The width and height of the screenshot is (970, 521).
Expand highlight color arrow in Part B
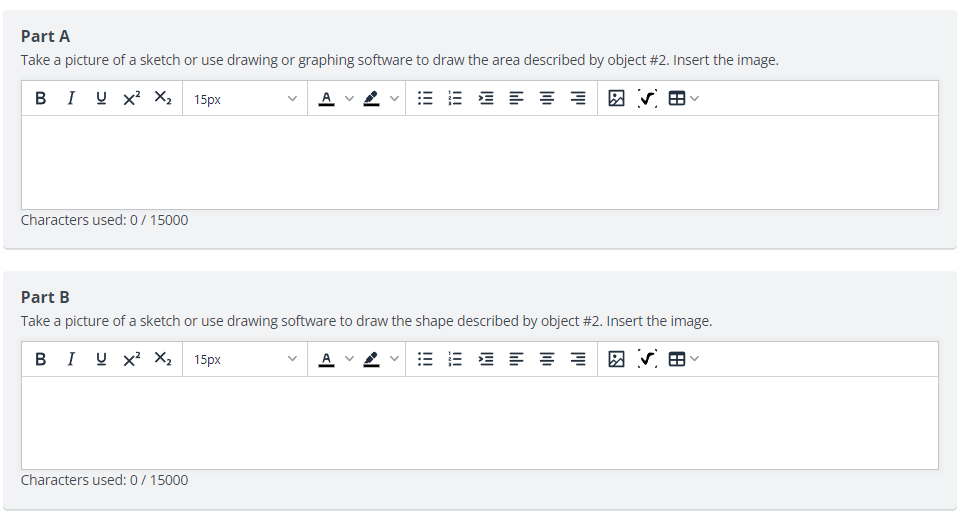[394, 359]
